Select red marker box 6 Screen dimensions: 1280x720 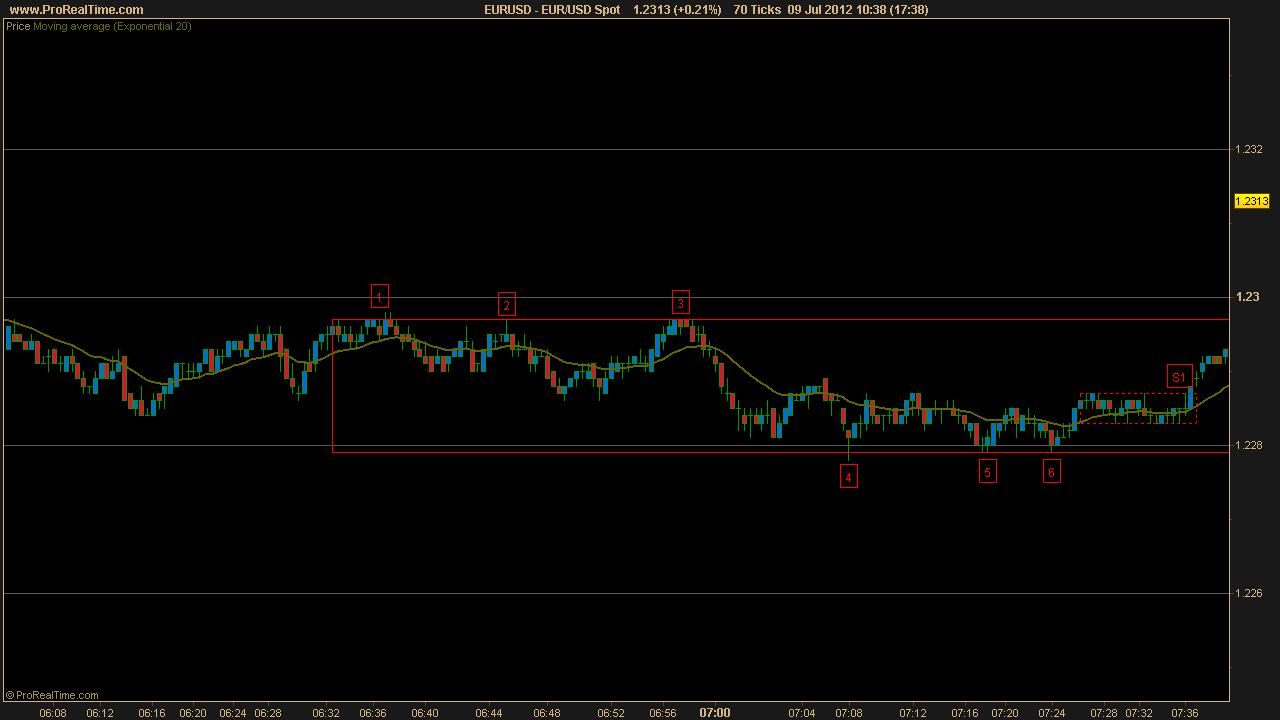(1052, 472)
